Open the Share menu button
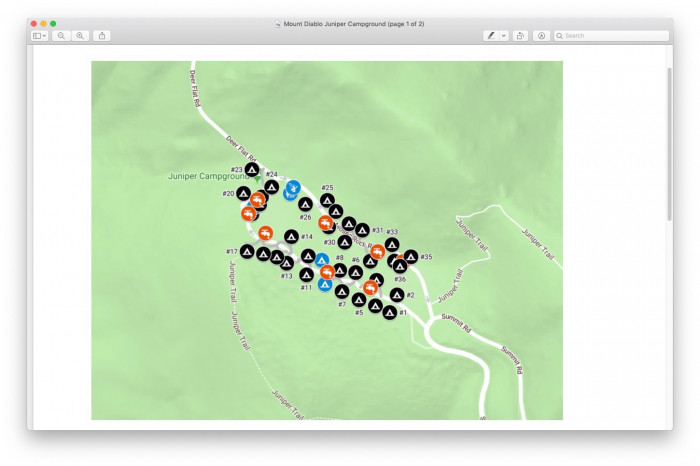The width and height of the screenshot is (700, 466). 102,35
